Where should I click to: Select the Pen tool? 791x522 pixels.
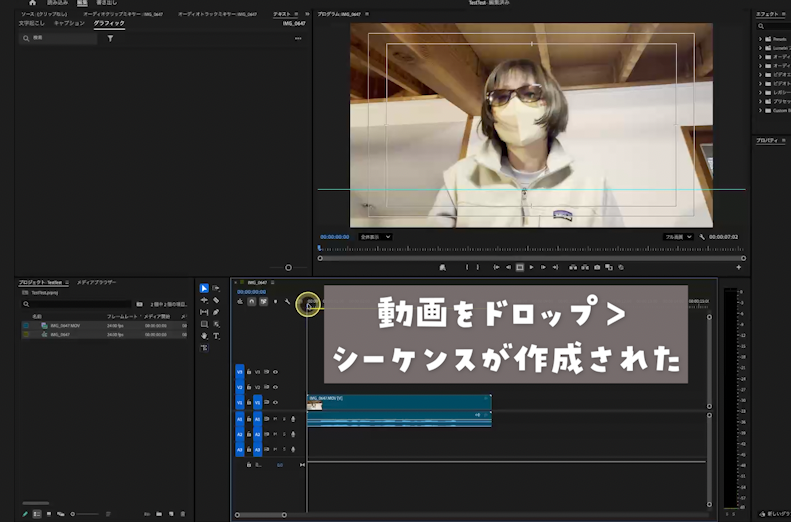(216, 312)
